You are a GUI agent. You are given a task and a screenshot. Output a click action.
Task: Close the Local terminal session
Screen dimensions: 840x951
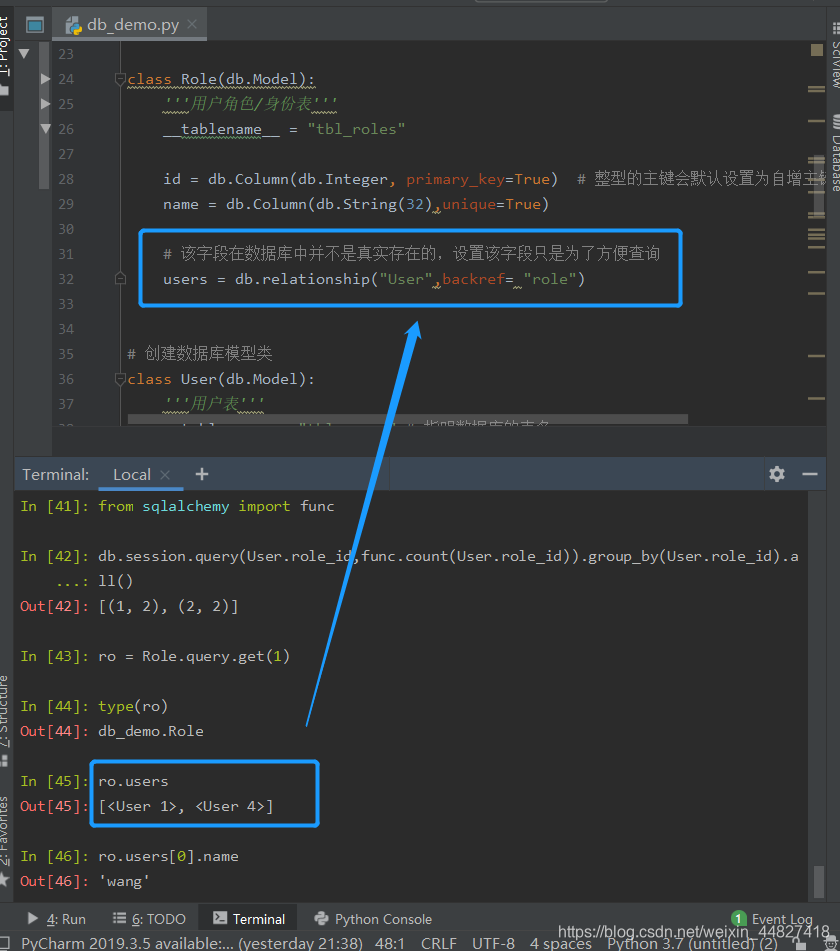tap(165, 475)
